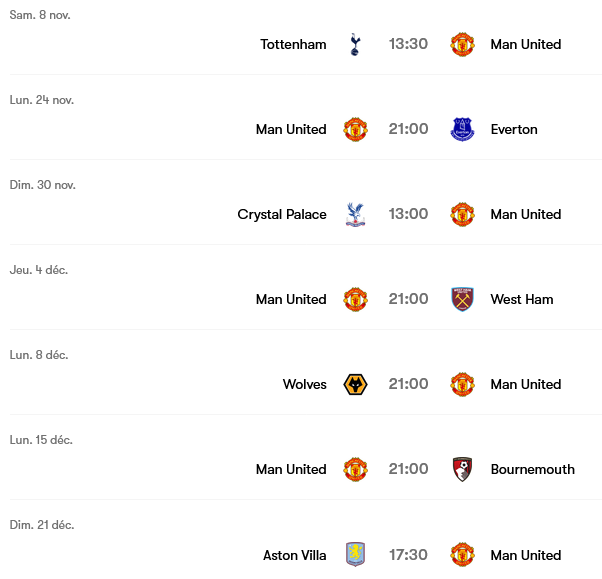Screen dimensions: 602x579
Task: Select the Crystal Palace crest icon
Action: click(354, 214)
